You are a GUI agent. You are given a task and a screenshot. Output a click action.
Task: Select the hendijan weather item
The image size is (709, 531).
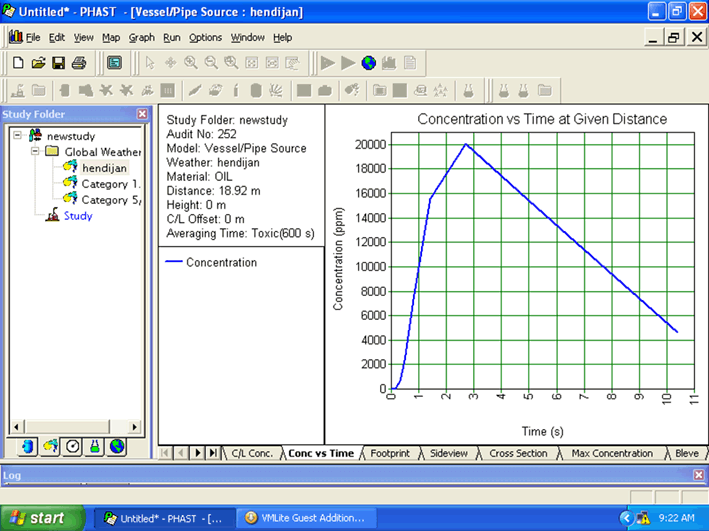point(104,168)
